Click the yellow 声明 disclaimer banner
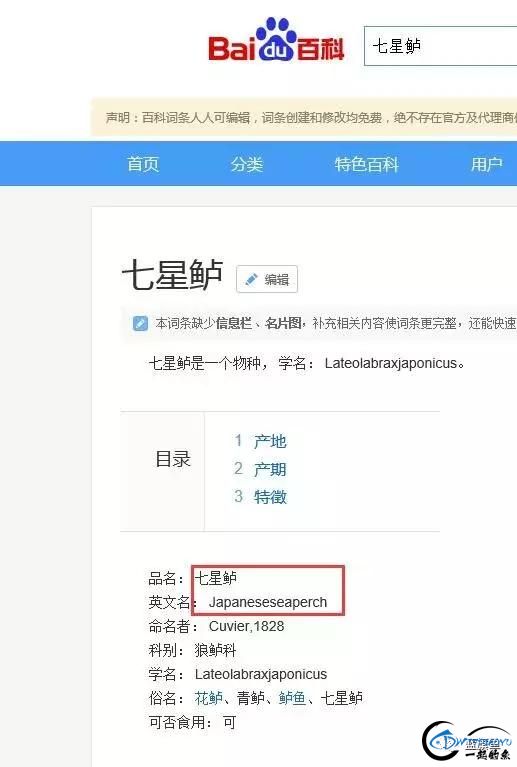517x767 pixels. (304, 117)
